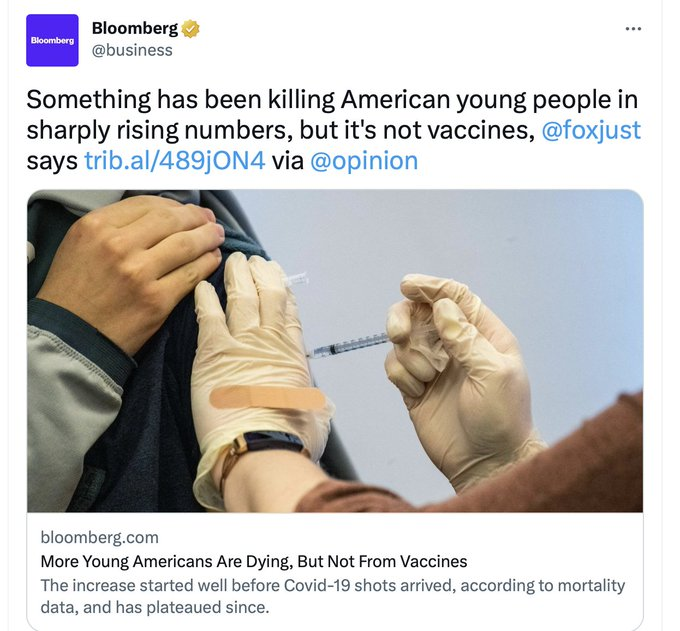Open the @foxjust mention
Viewport: 680px width, 631px height.
pos(591,130)
